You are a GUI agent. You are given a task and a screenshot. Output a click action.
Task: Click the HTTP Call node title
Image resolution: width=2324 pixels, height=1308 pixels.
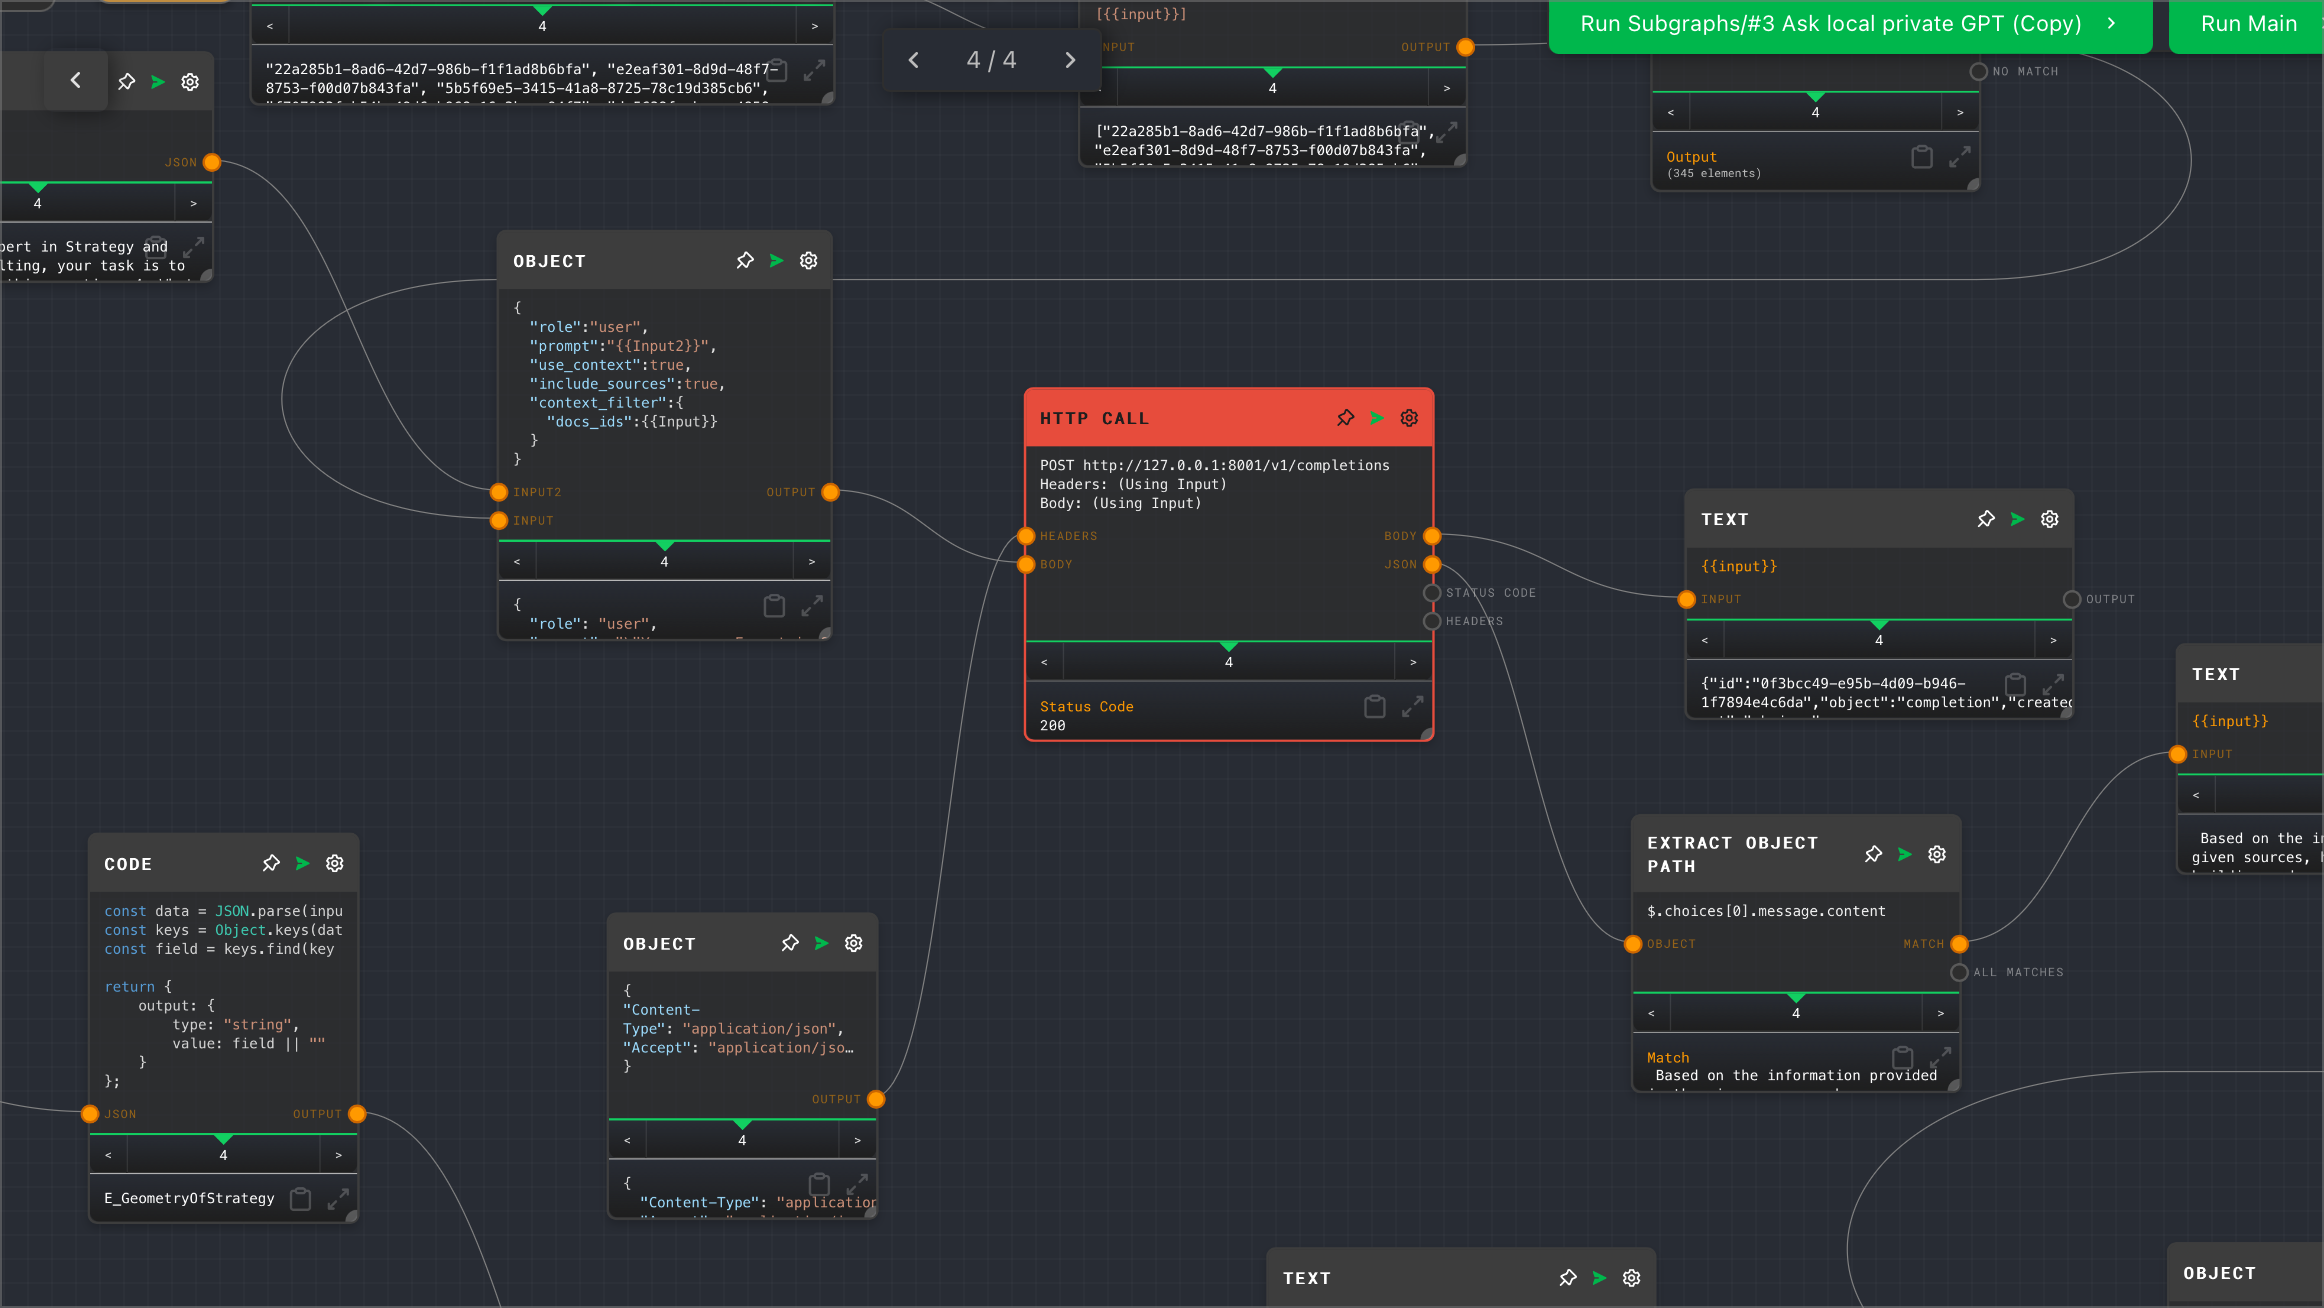(x=1094, y=418)
